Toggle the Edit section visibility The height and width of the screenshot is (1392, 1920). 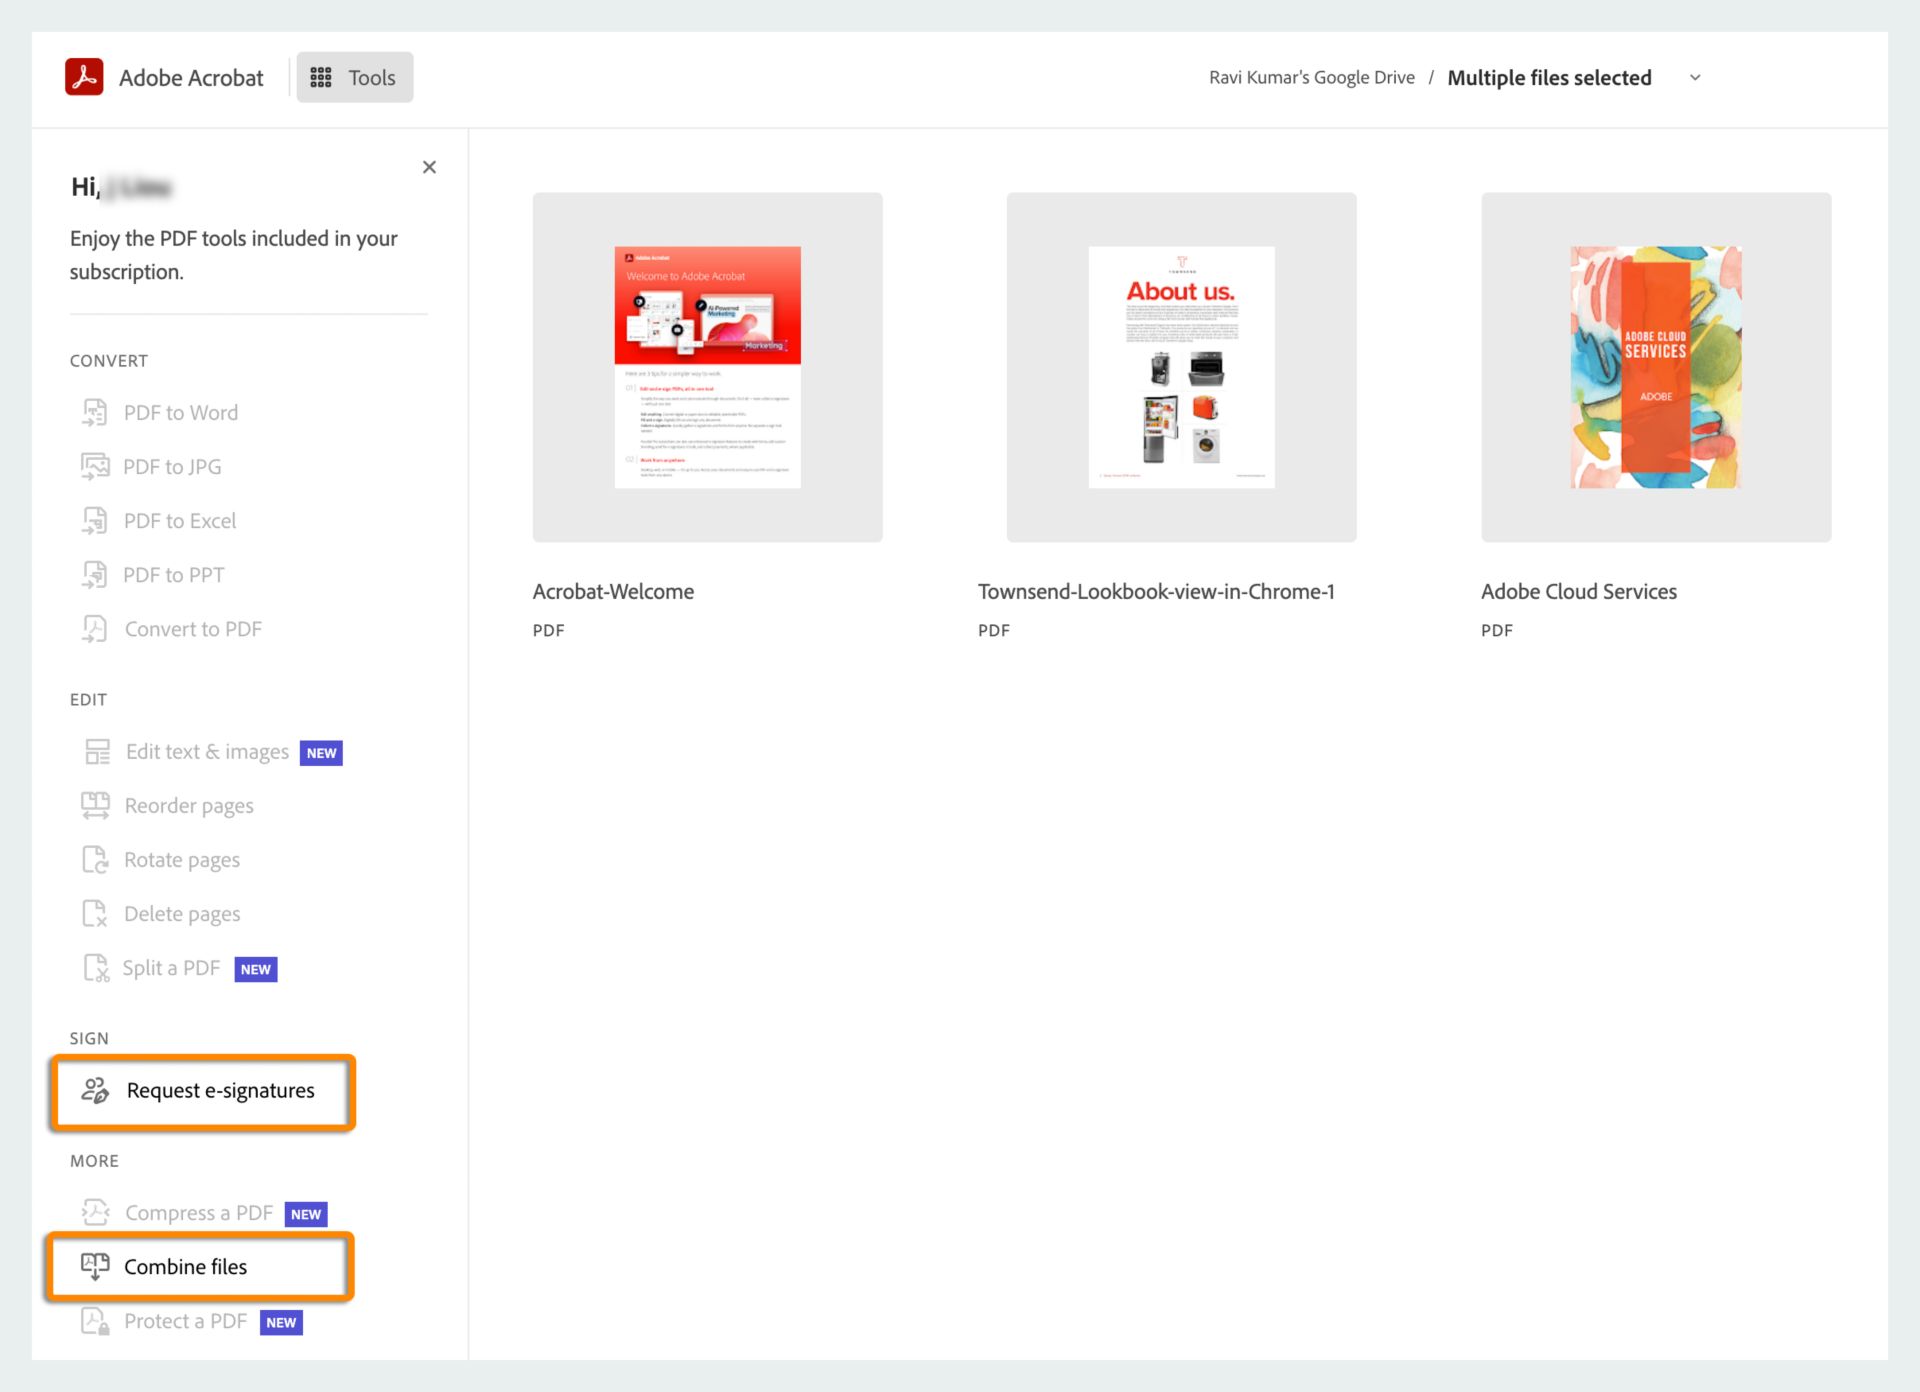(89, 699)
